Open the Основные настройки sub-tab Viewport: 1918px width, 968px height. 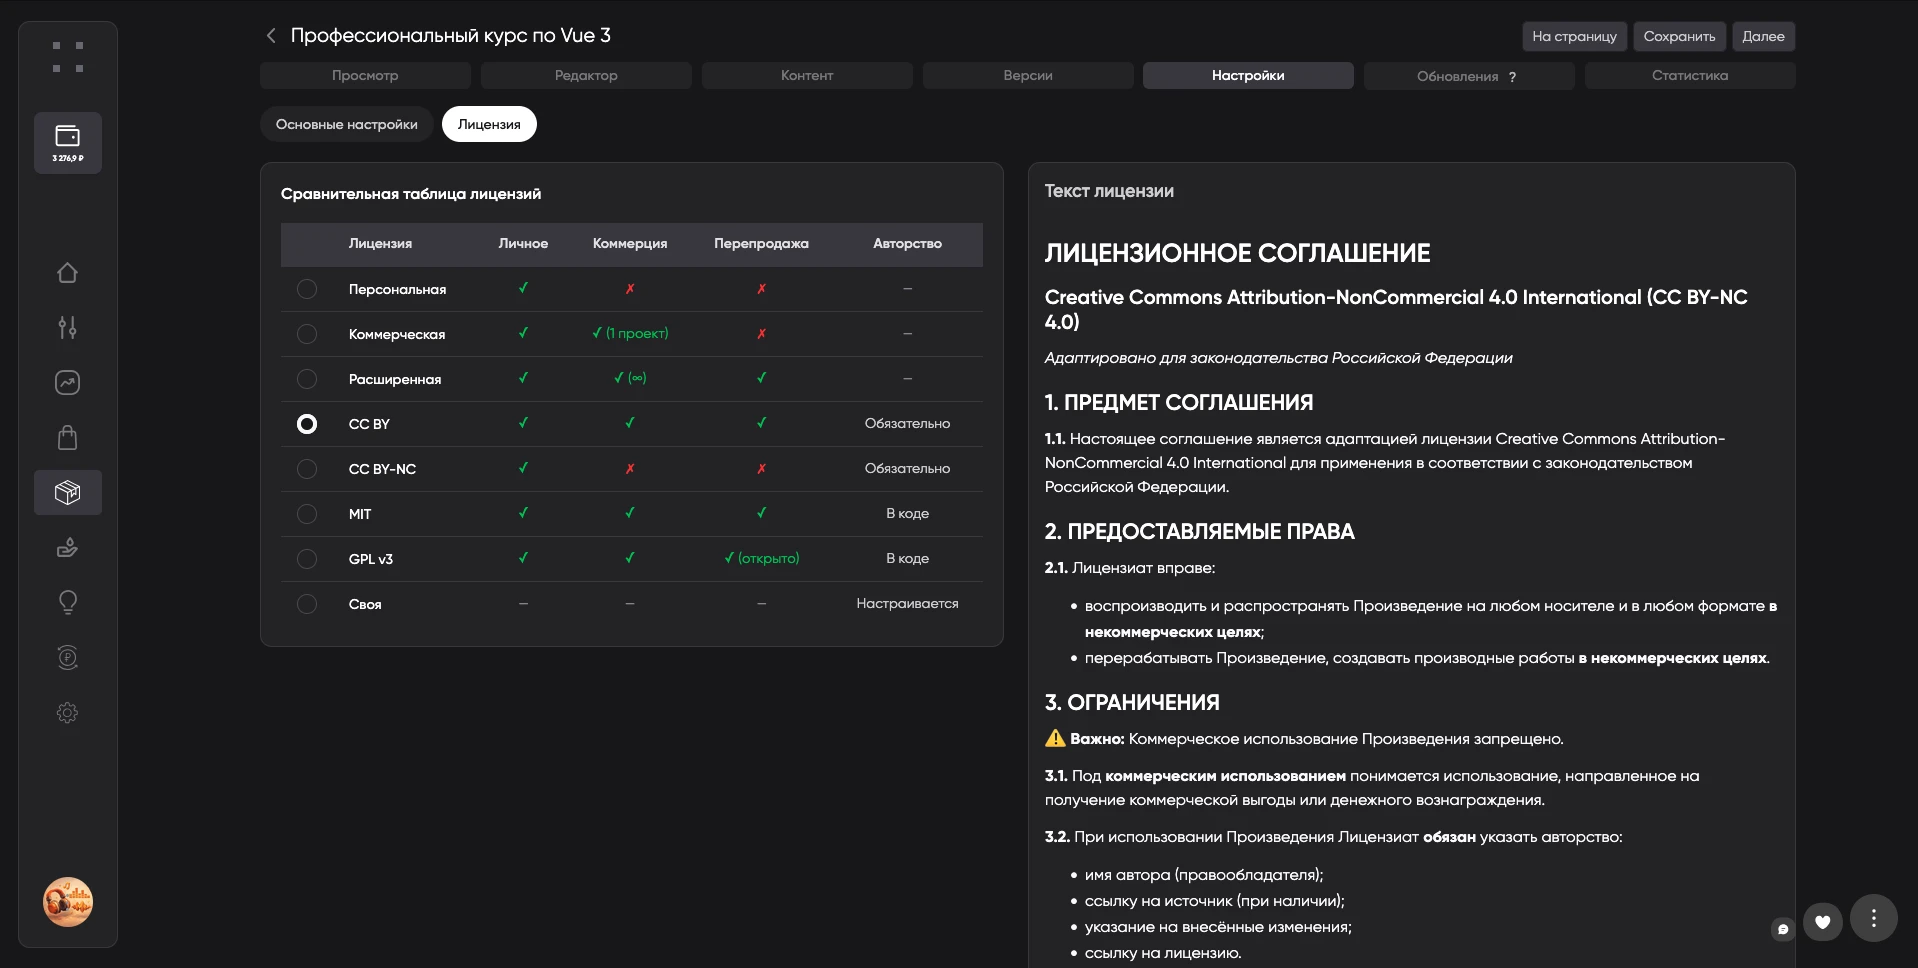pos(346,125)
